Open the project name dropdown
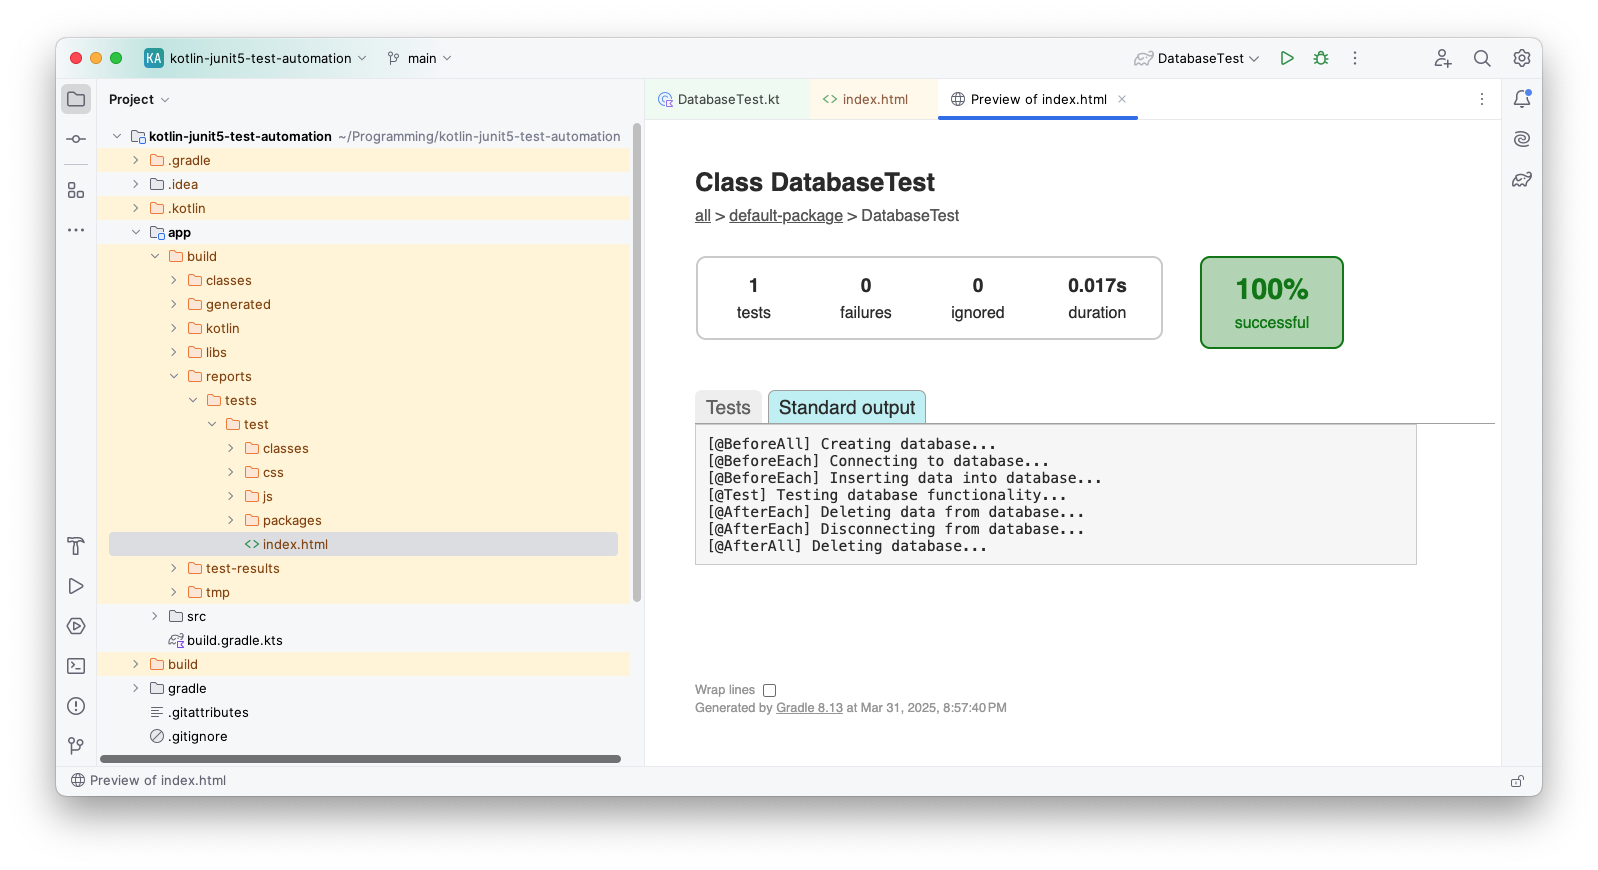 pyautogui.click(x=256, y=58)
